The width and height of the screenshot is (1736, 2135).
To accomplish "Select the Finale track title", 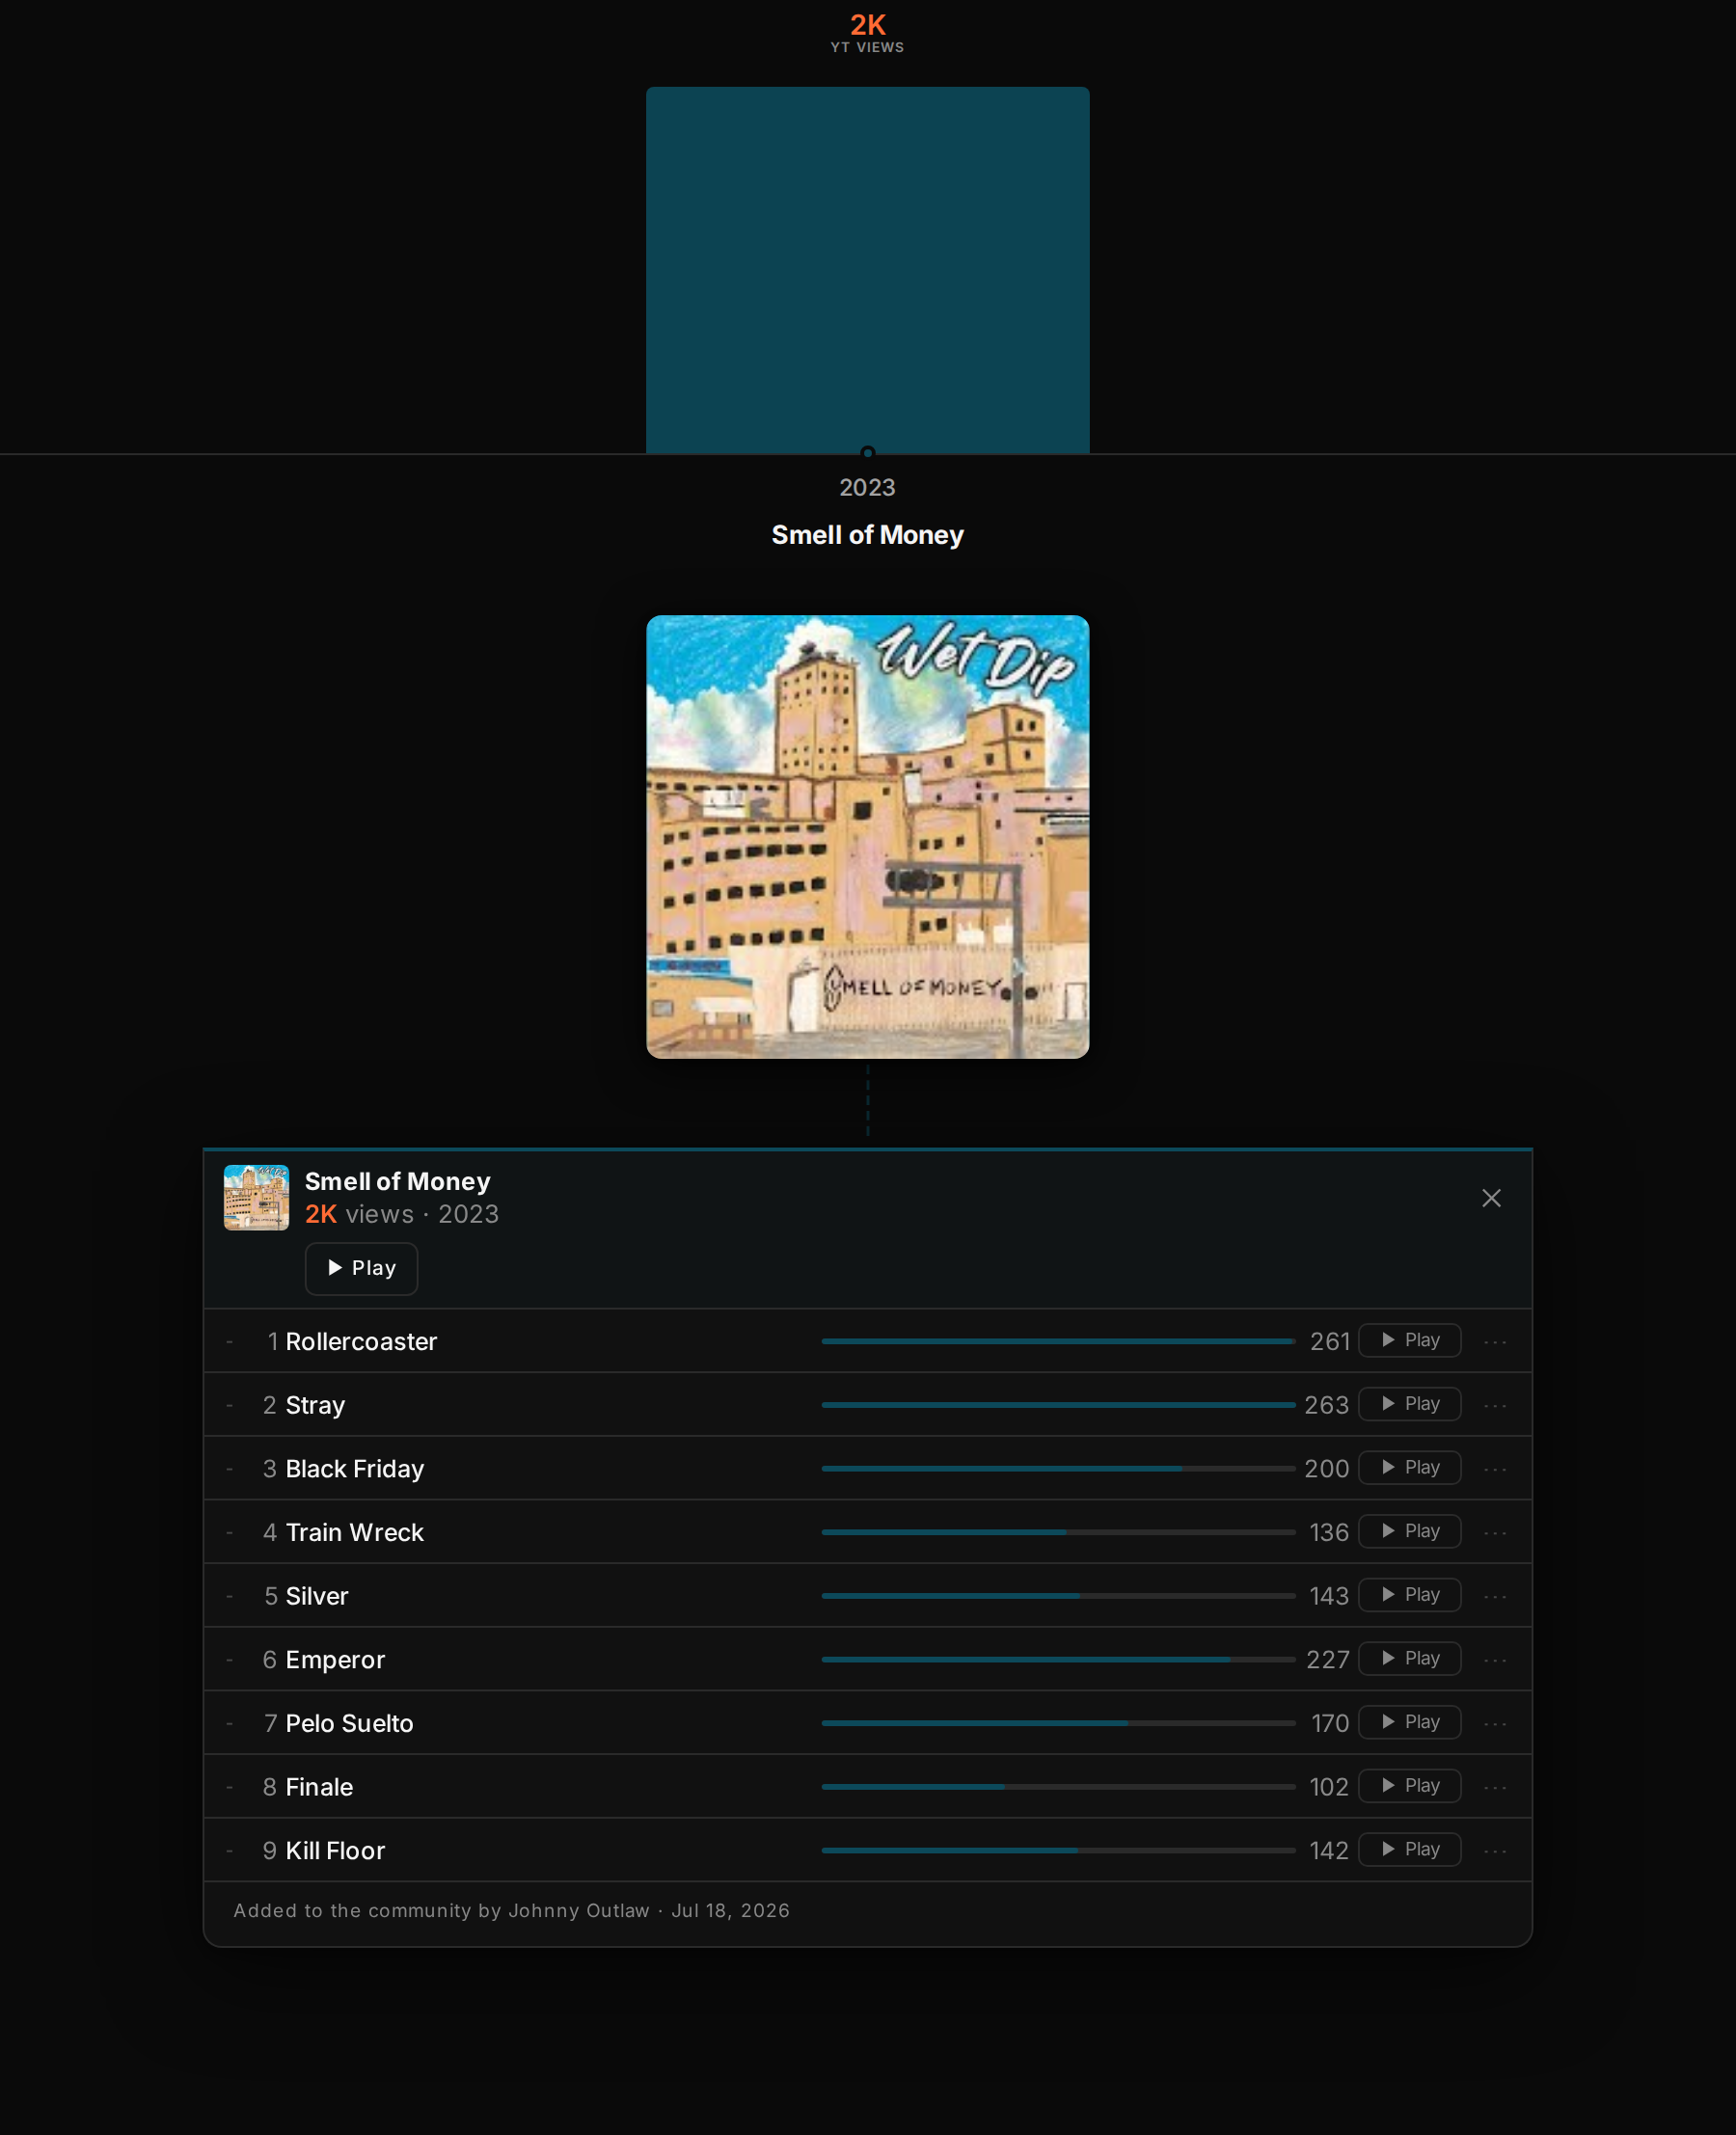I will [319, 1787].
